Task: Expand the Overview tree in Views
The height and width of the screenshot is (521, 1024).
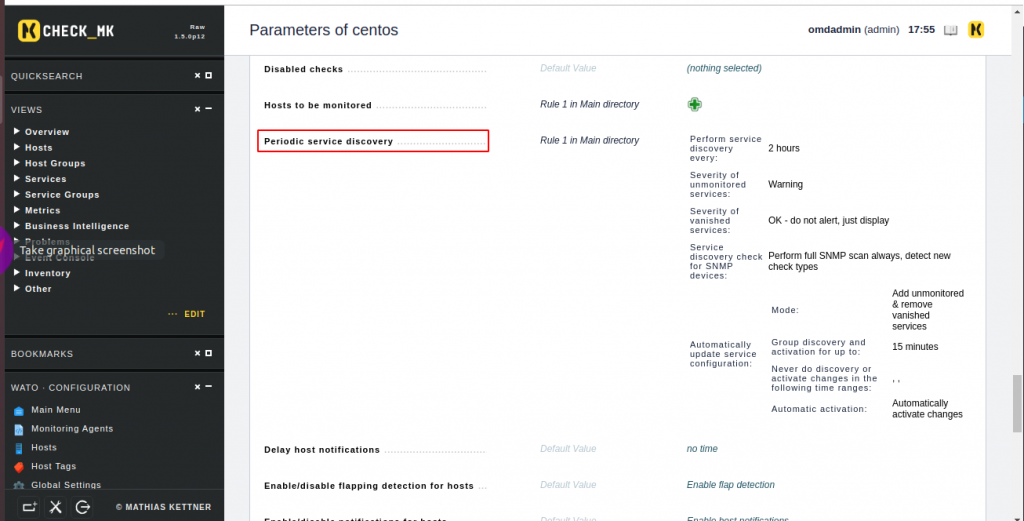Action: [17, 131]
